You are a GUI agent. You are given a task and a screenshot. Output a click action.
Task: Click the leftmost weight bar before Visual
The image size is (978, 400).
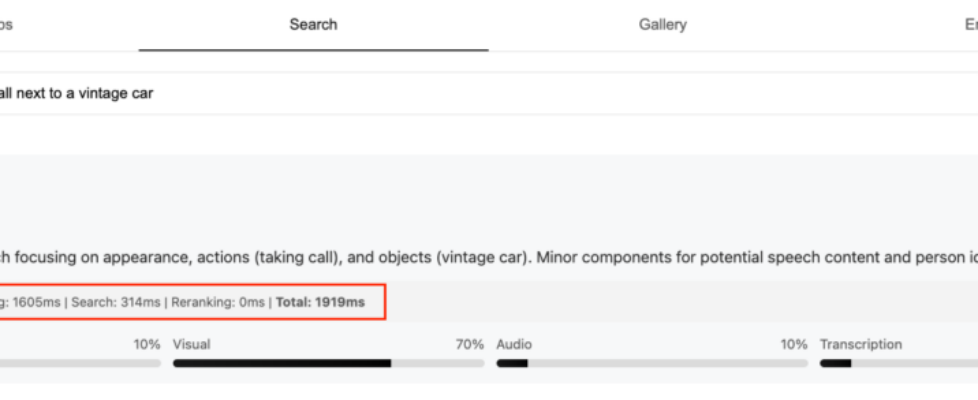pyautogui.click(x=80, y=363)
